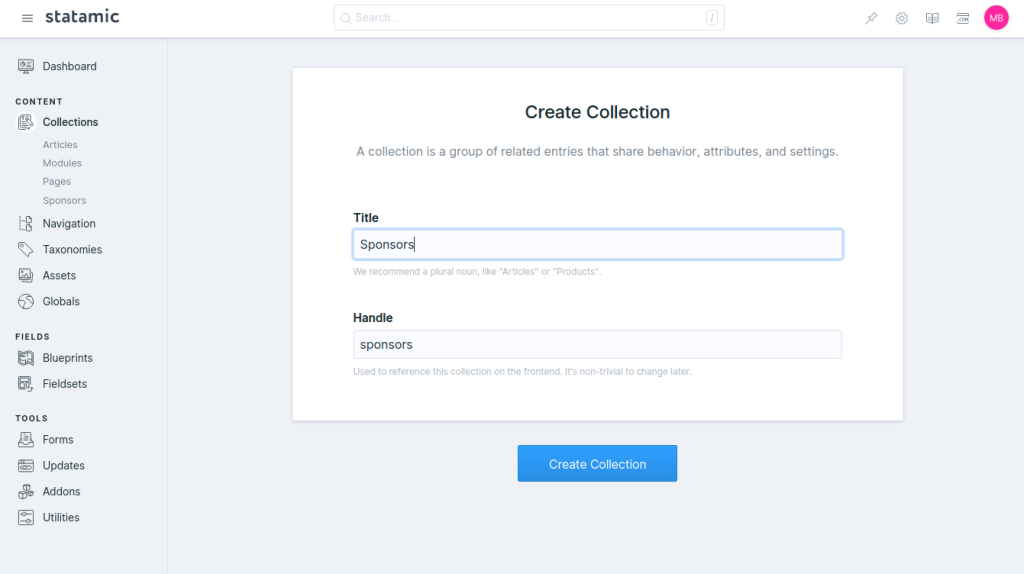Click the slash shortcut hint in search

711,18
